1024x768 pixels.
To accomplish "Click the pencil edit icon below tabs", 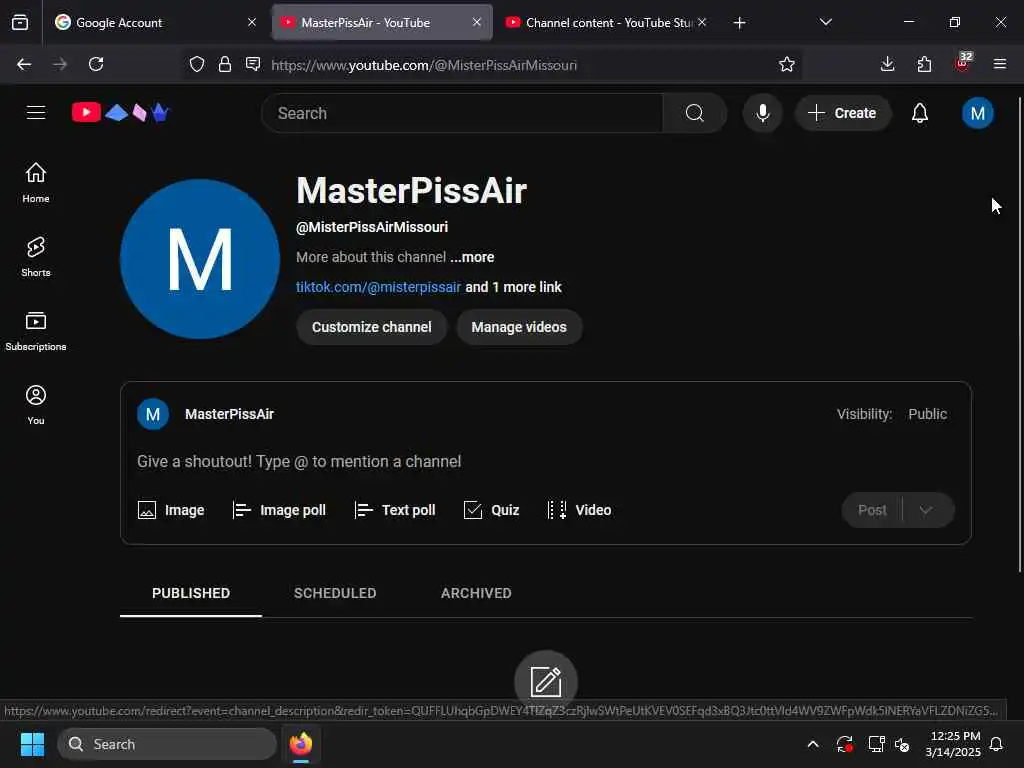I will [x=545, y=682].
